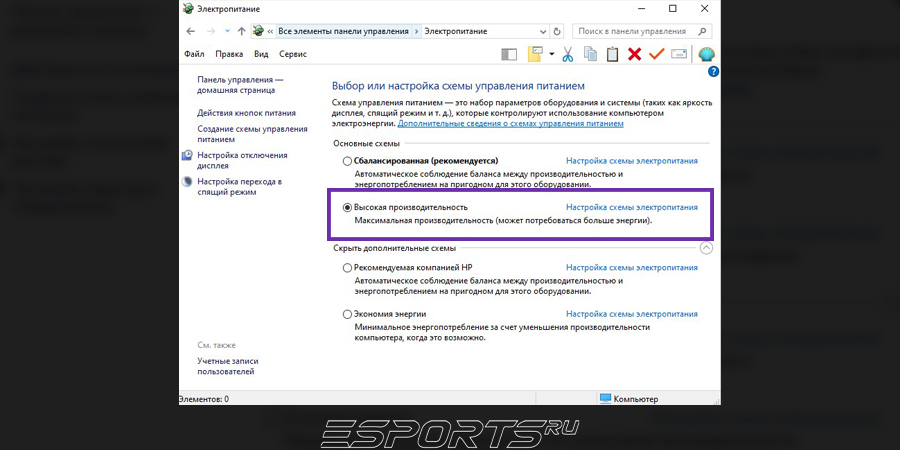Click the Cut scissors icon

point(567,55)
